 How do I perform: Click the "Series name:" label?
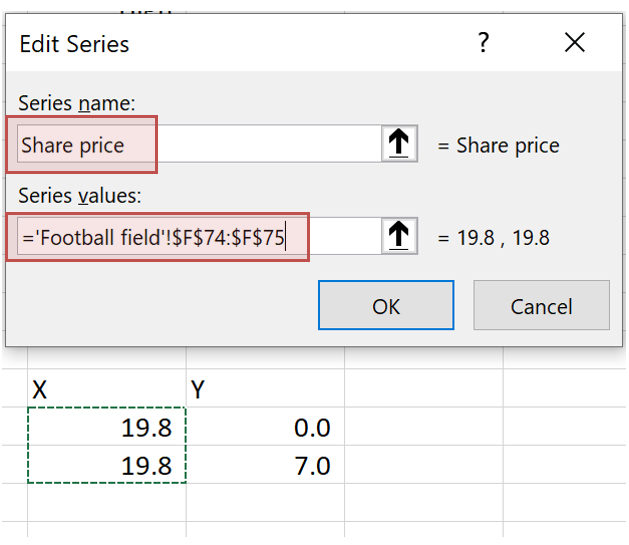pos(77,104)
